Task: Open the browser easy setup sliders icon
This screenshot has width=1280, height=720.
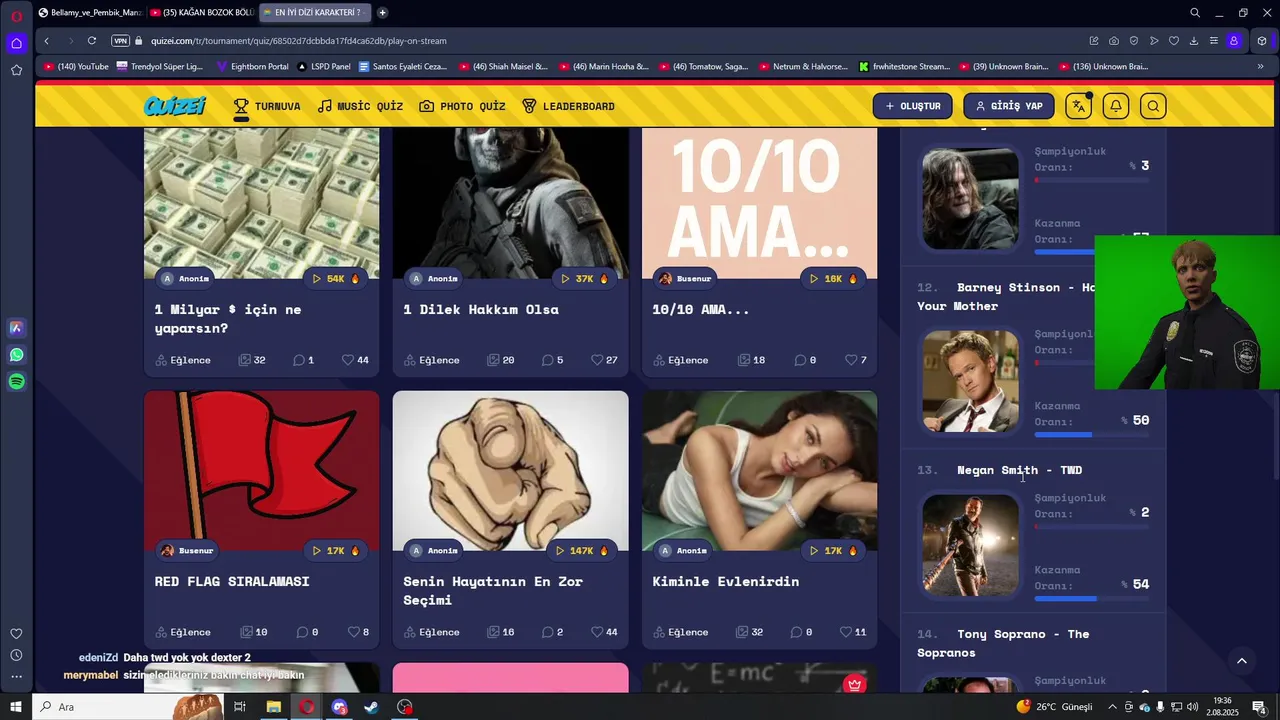Action: [1214, 41]
